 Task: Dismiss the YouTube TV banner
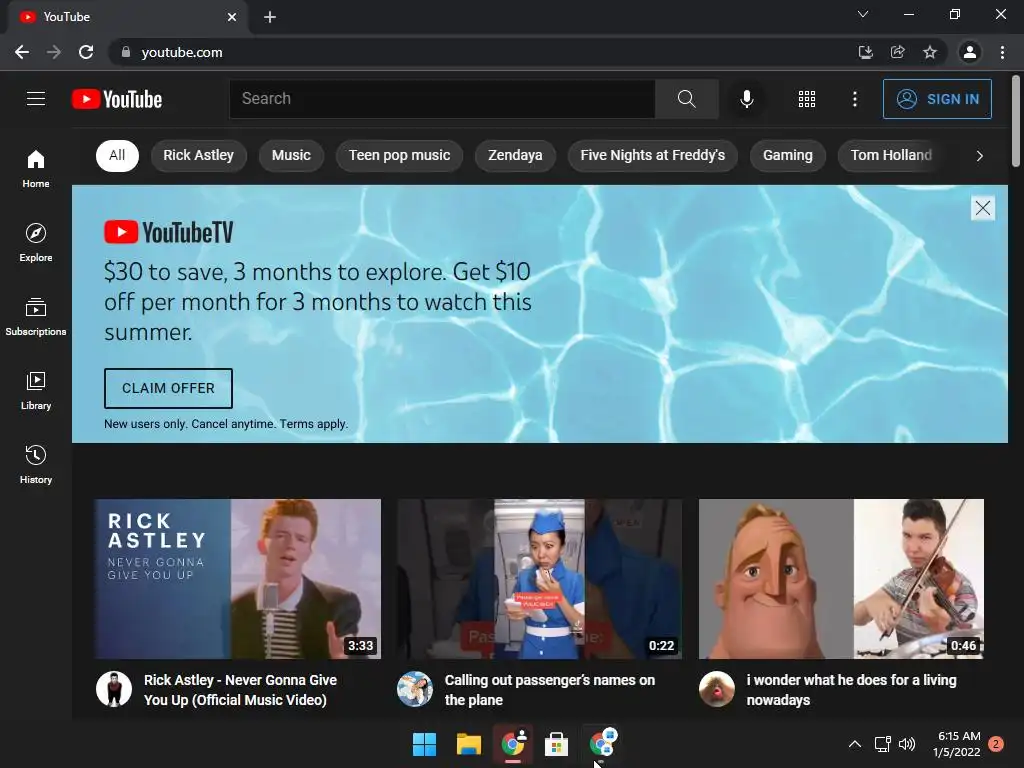[982, 208]
